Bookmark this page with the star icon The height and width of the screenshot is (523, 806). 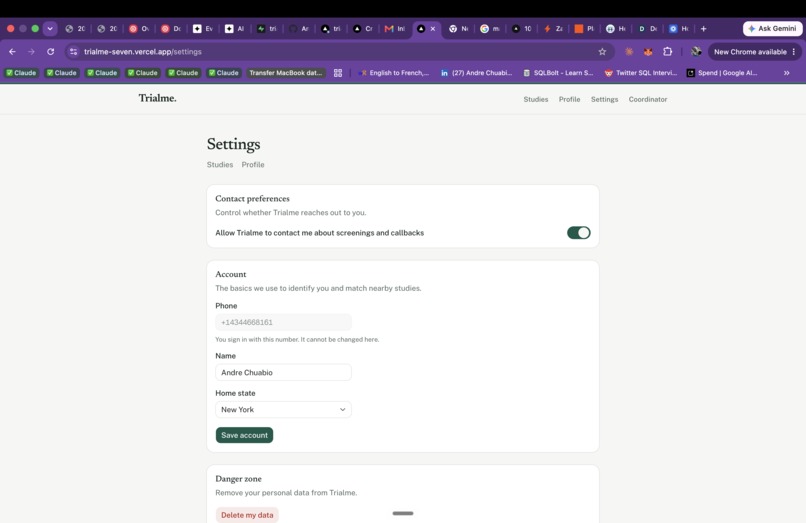click(602, 51)
